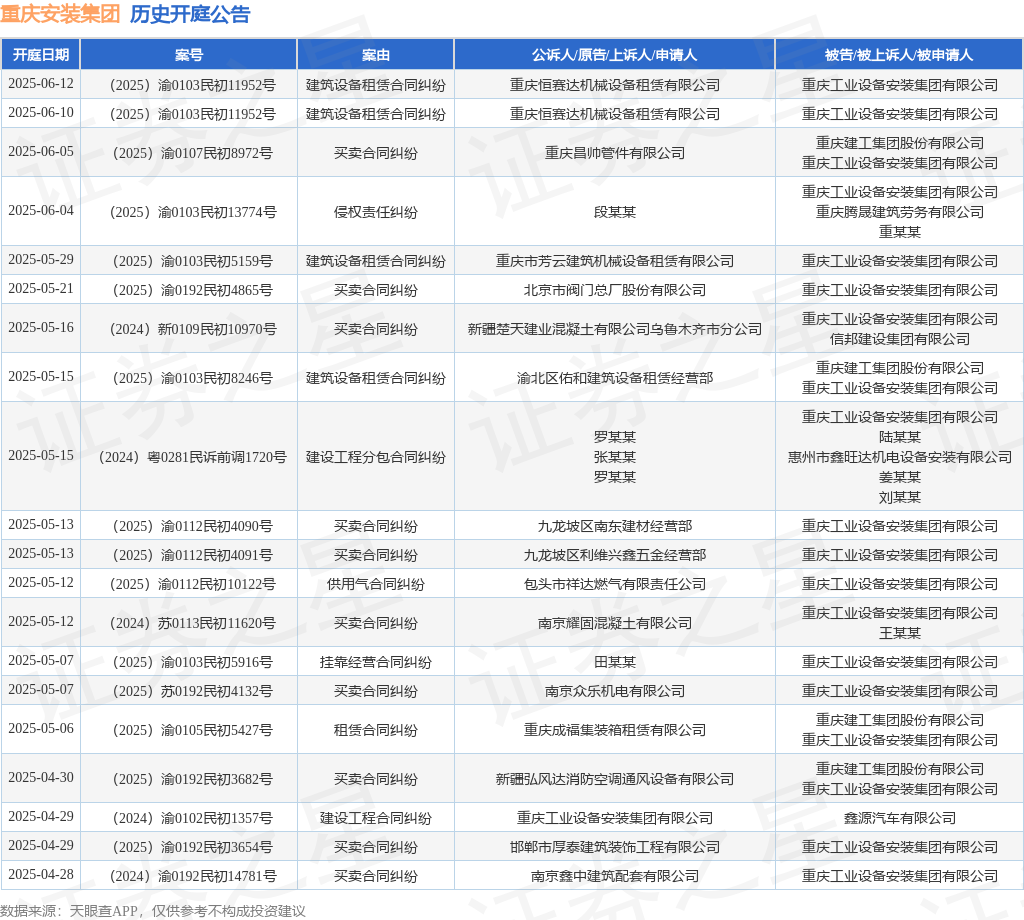Click plaintiff 新疆弘风达消防空调通风设备有限公司

coord(615,778)
